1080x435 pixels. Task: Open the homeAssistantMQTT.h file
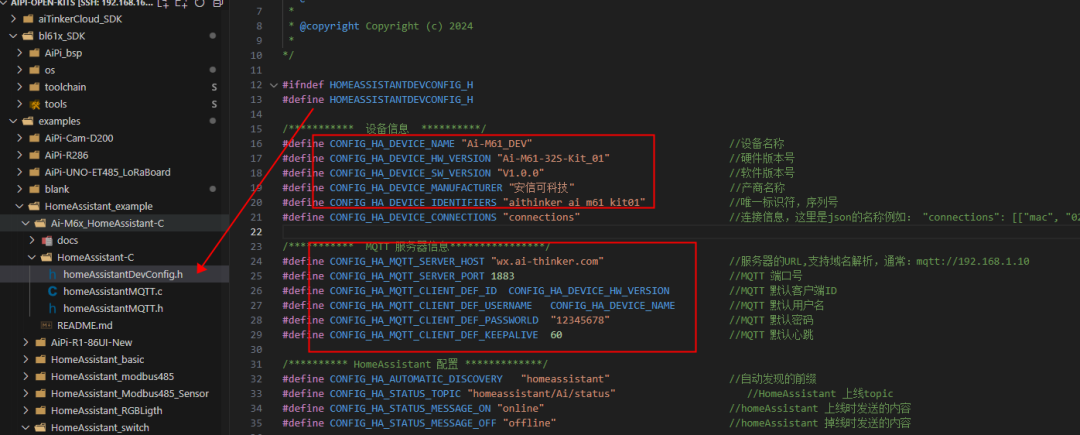pos(114,308)
